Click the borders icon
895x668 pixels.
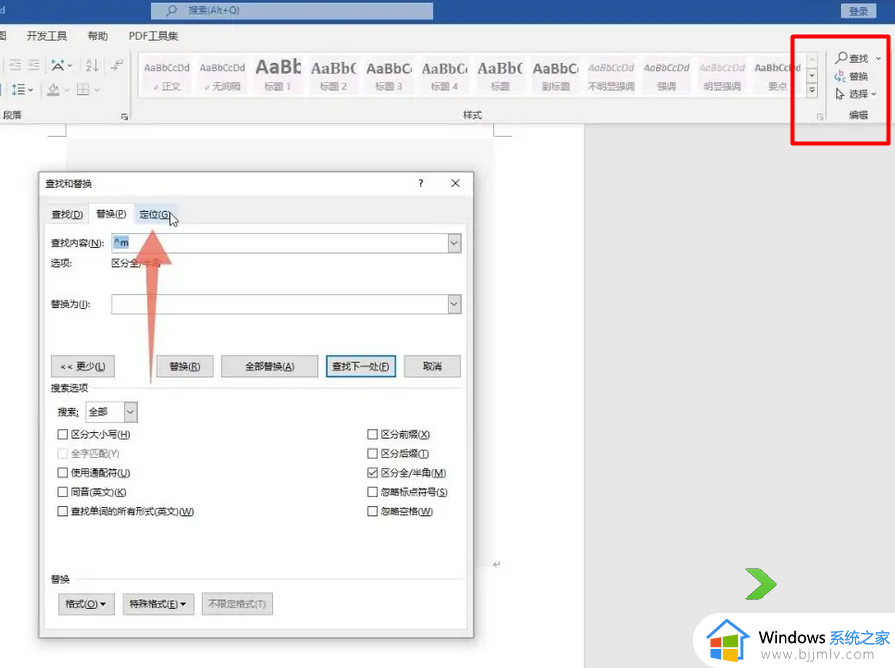tap(83, 90)
